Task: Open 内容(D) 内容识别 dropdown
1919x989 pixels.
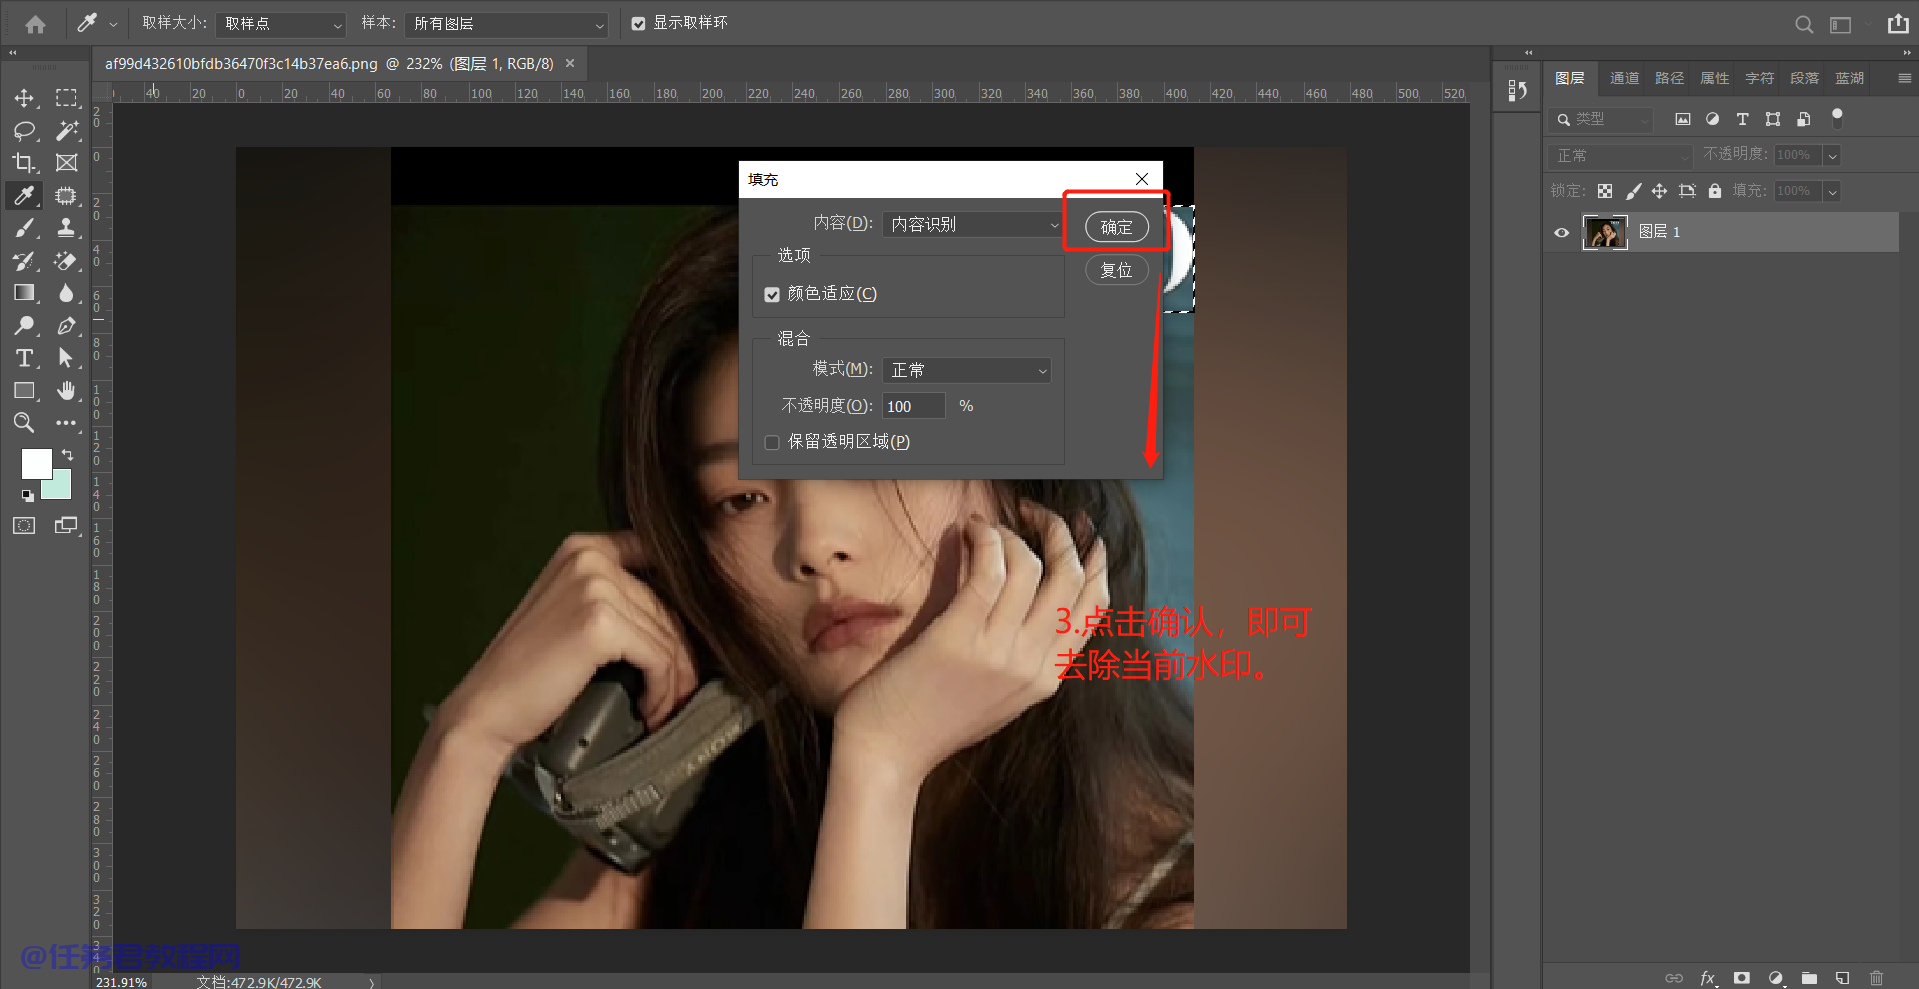Action: point(973,224)
